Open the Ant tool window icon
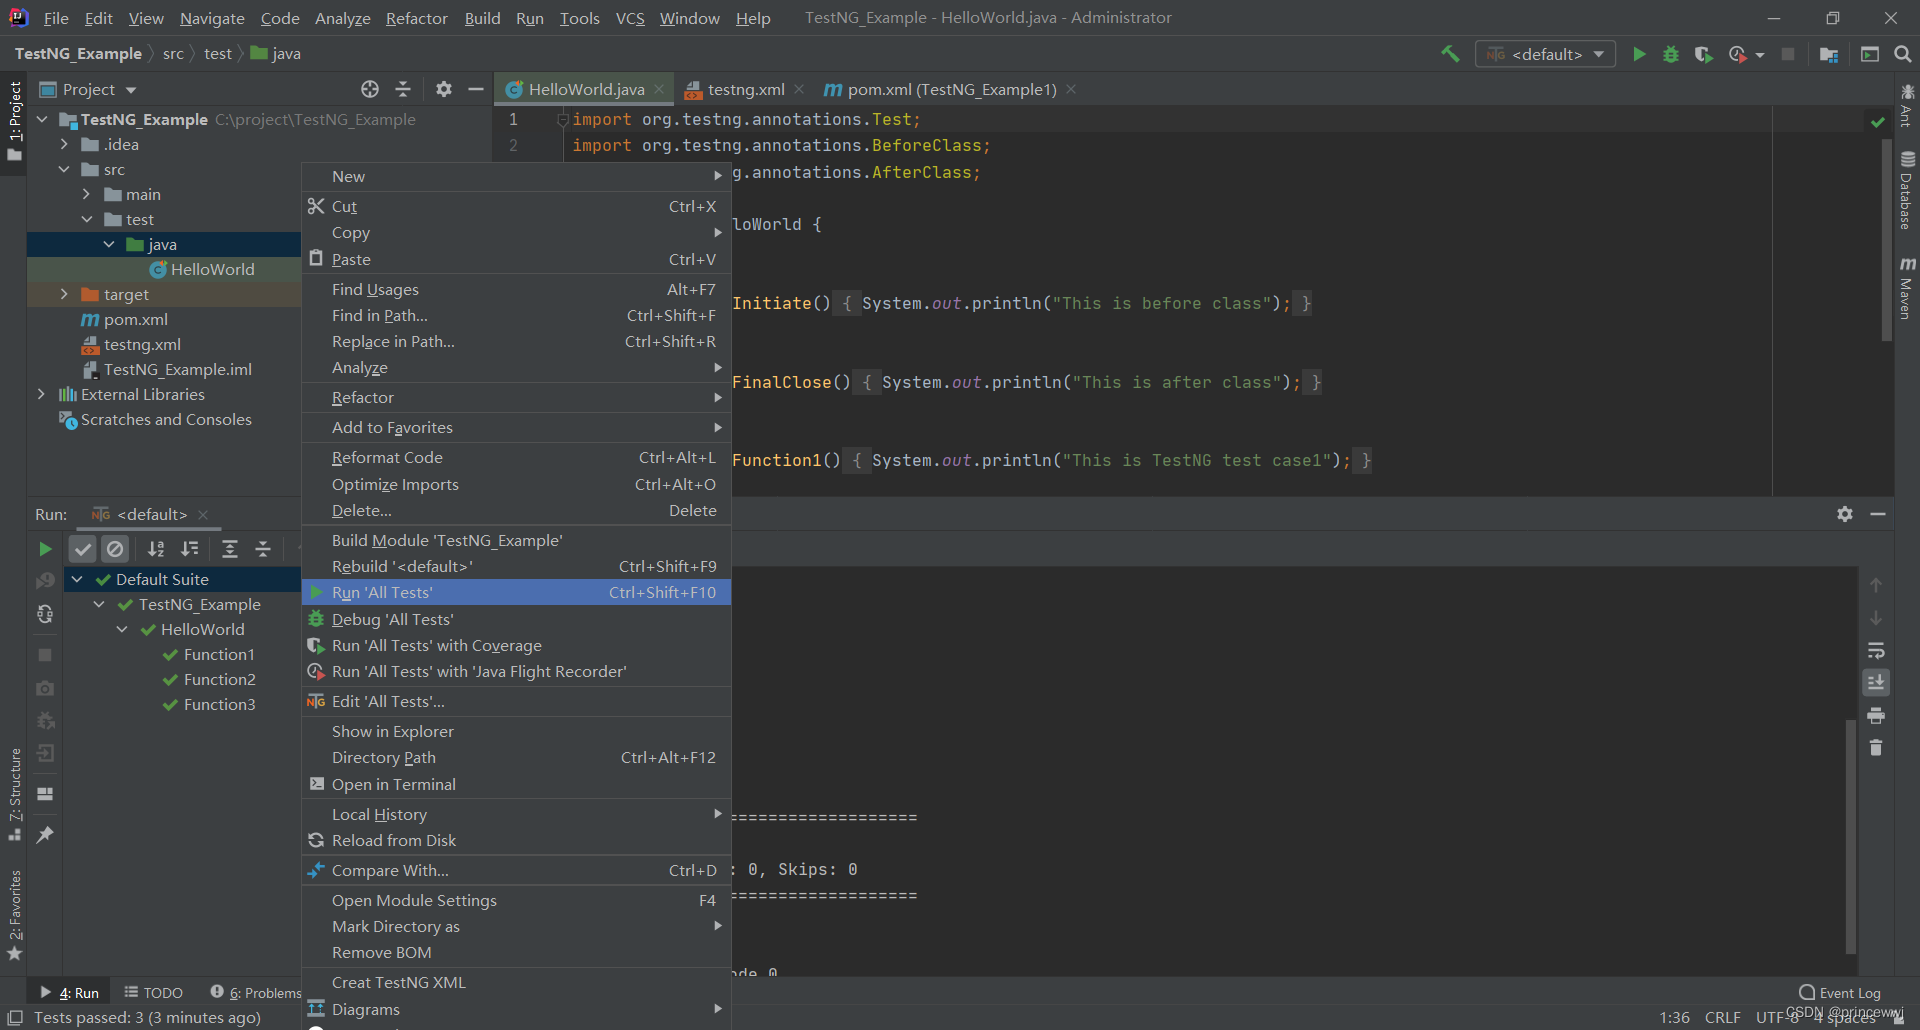Viewport: 1920px width, 1030px height. coord(1907,104)
